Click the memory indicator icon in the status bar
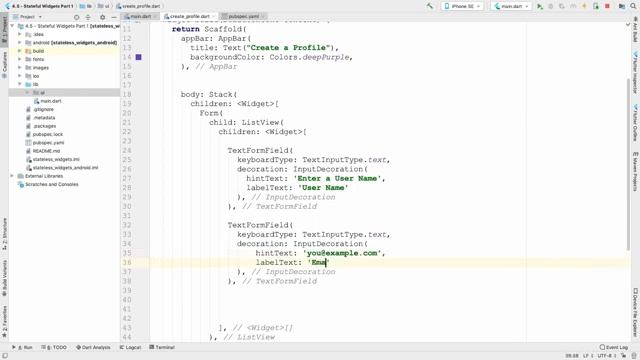 (634, 356)
